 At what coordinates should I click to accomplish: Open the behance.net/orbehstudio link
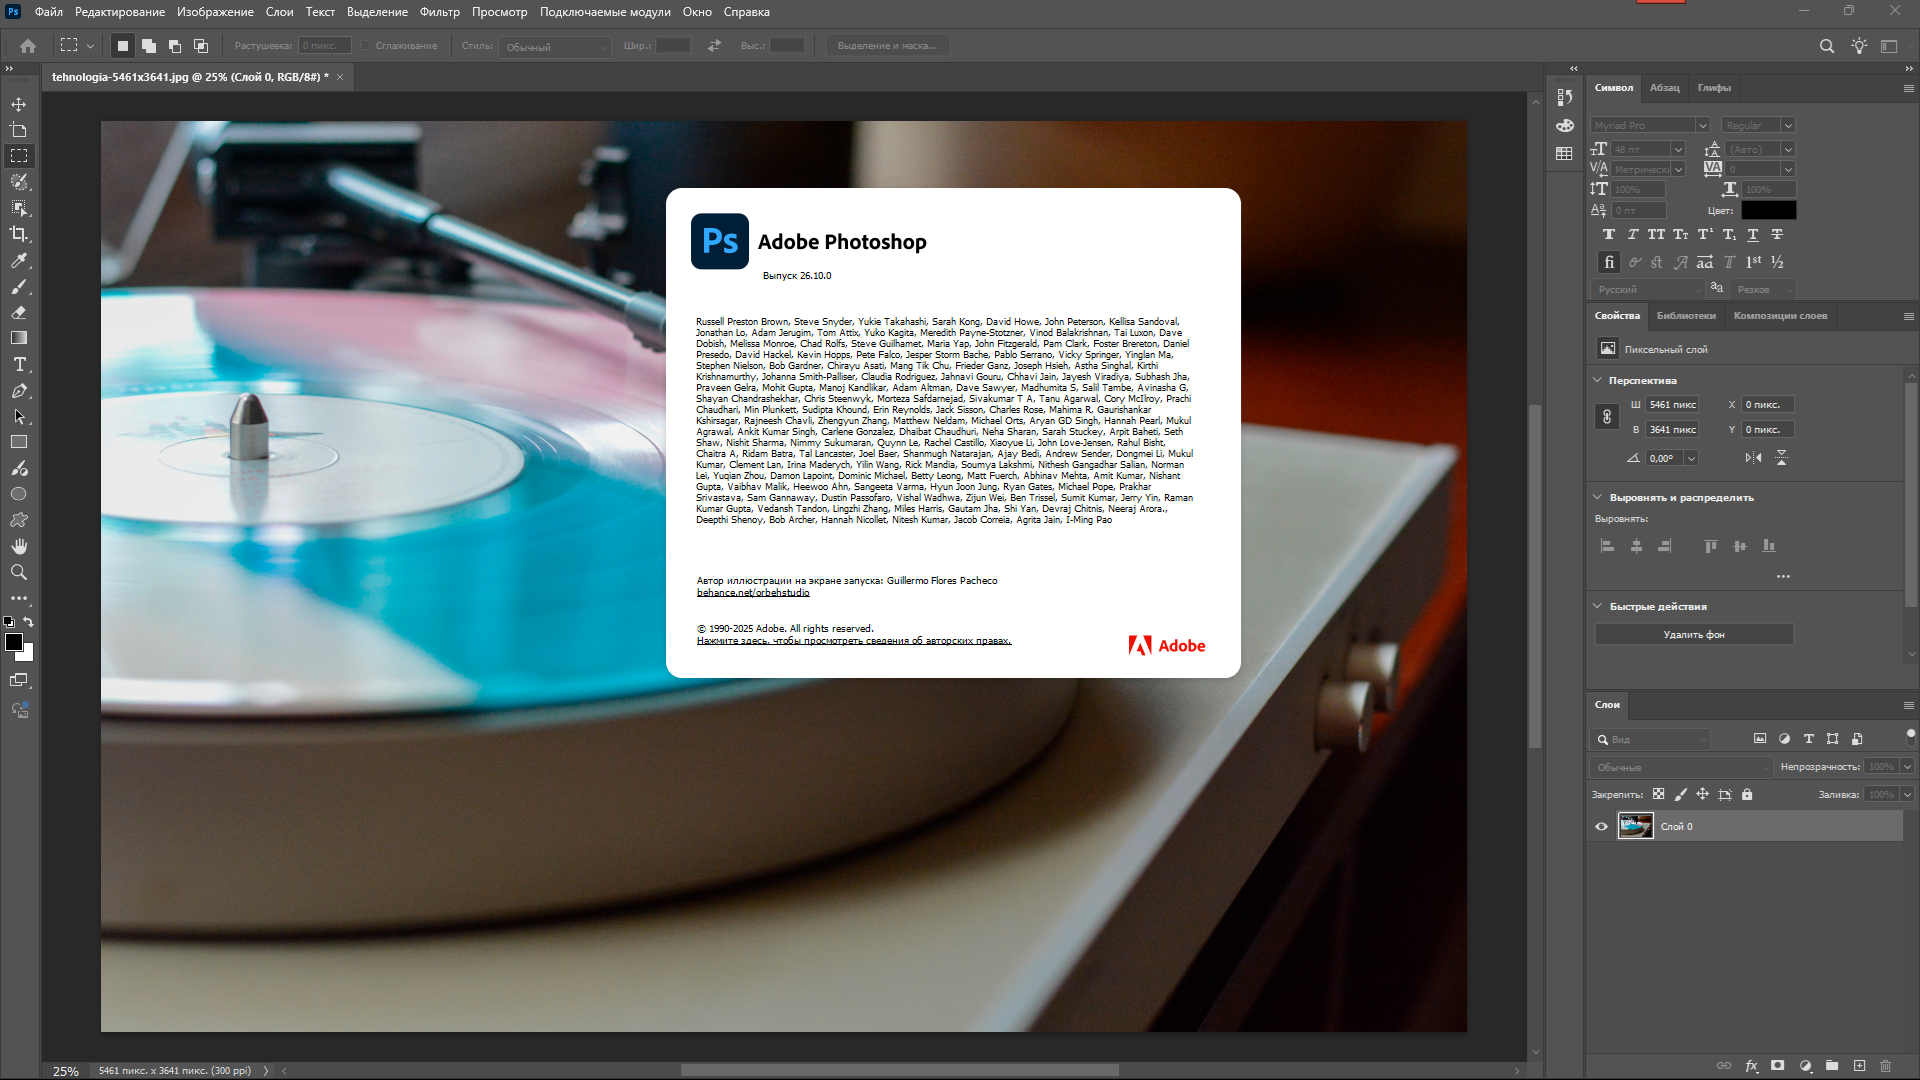coord(753,593)
